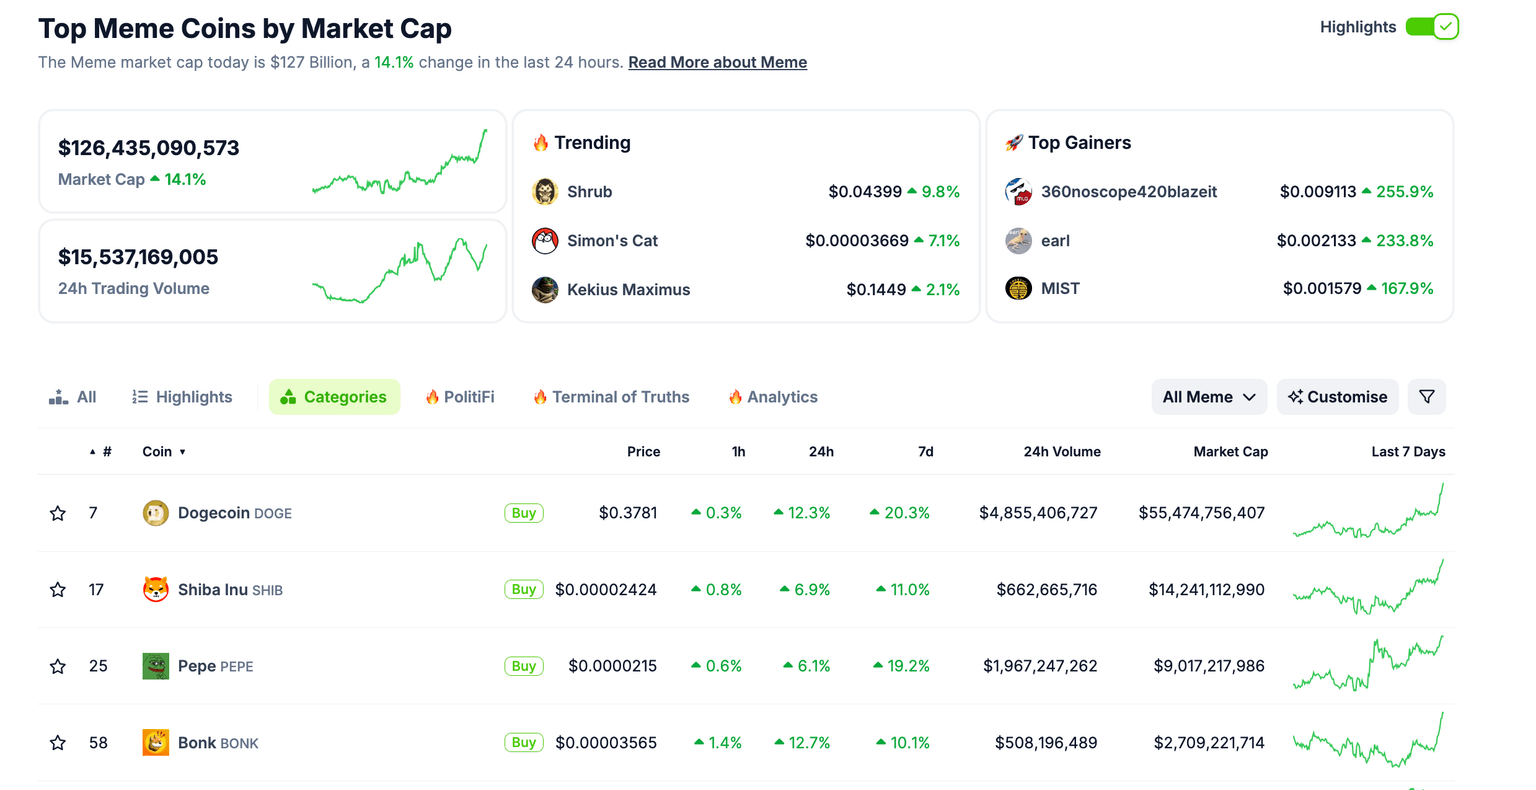1536x790 pixels.
Task: Open the Customise table button
Action: coord(1337,397)
